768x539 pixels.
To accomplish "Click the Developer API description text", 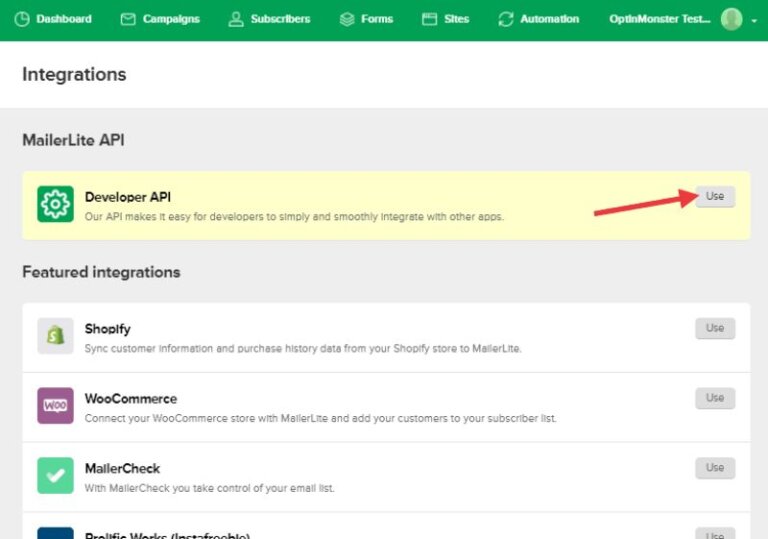I will pyautogui.click(x=294, y=217).
